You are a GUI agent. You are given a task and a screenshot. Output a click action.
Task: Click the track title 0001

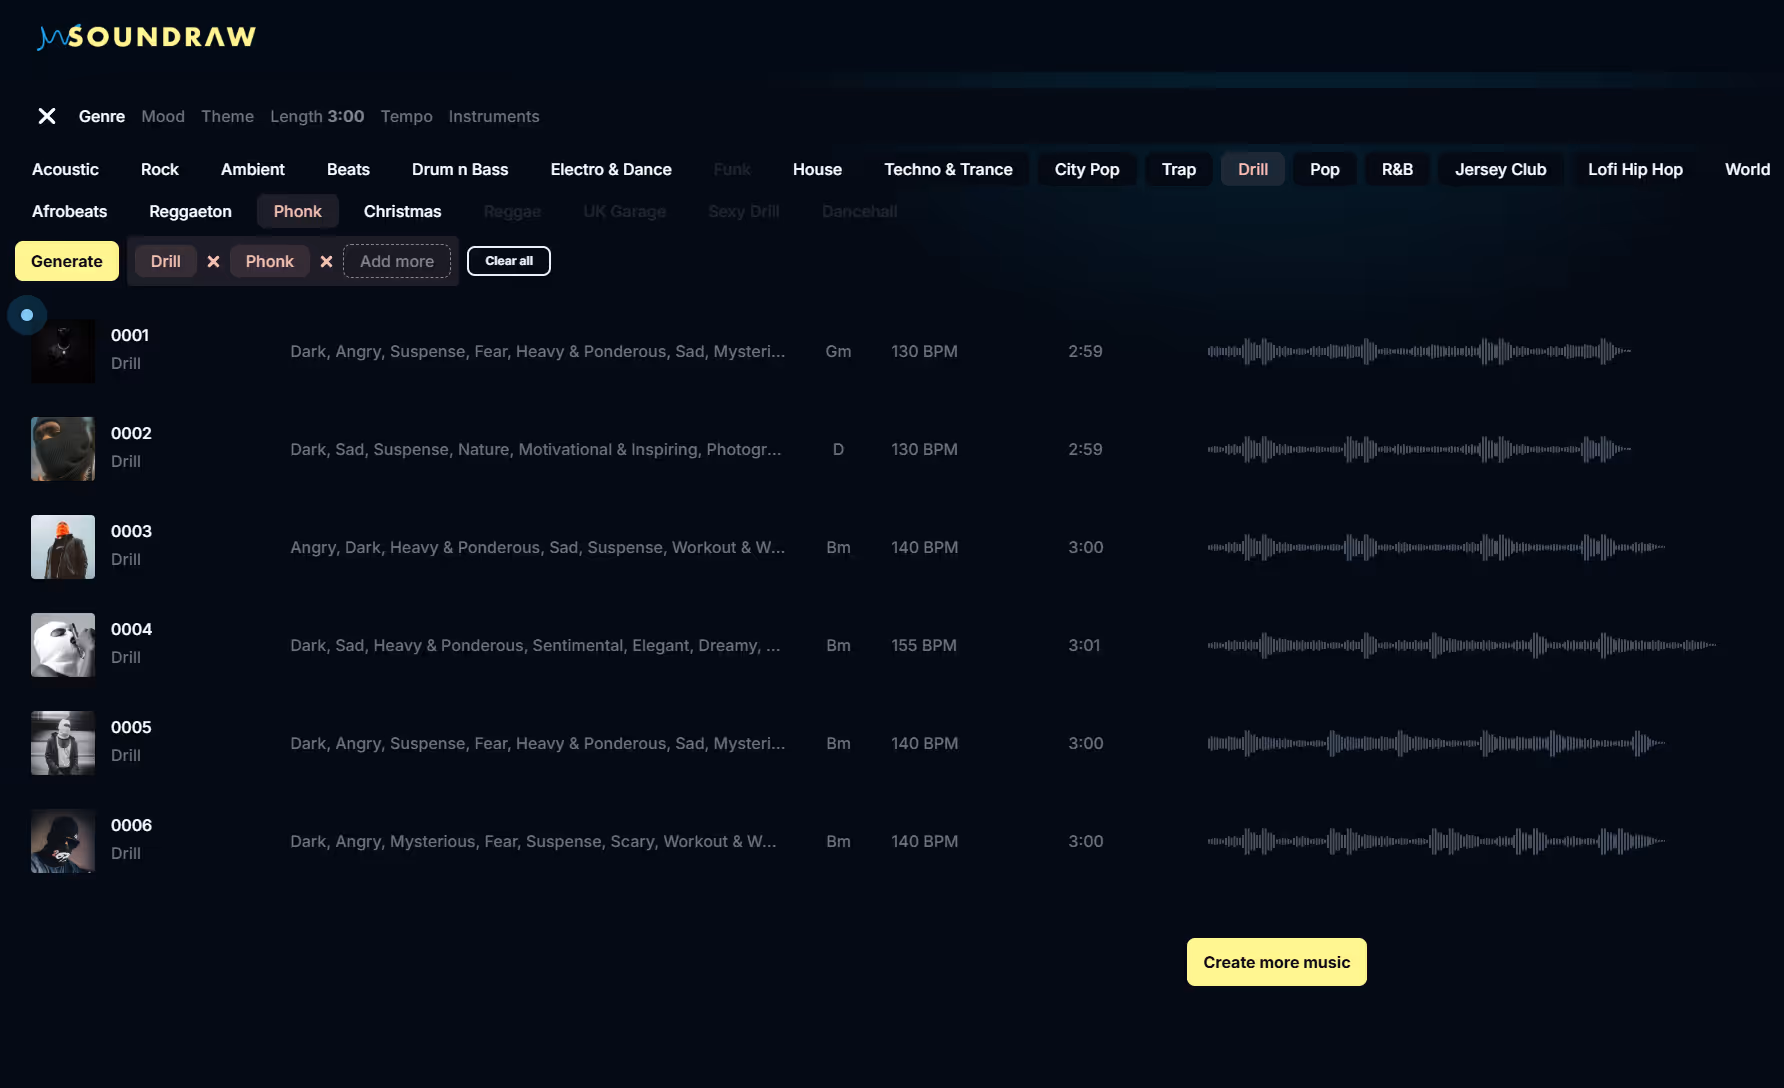130,335
